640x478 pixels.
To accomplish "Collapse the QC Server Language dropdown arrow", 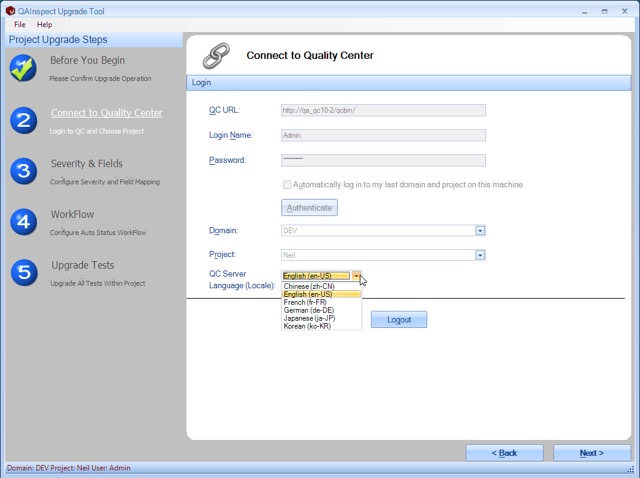I will pyautogui.click(x=356, y=276).
